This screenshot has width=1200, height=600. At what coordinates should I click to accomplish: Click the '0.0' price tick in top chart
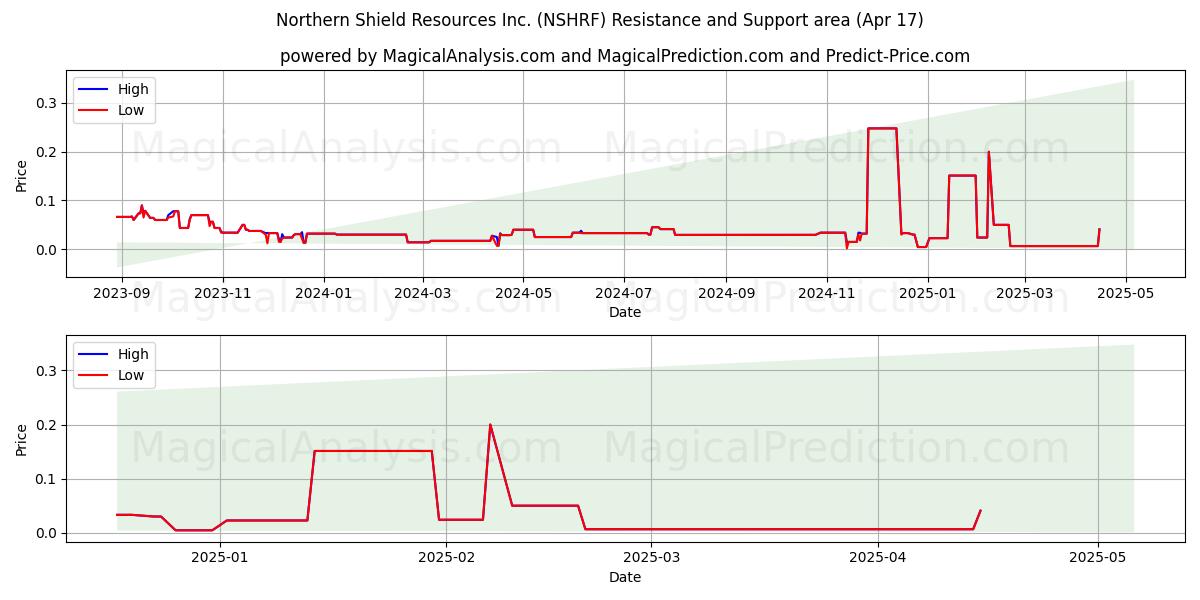[48, 250]
